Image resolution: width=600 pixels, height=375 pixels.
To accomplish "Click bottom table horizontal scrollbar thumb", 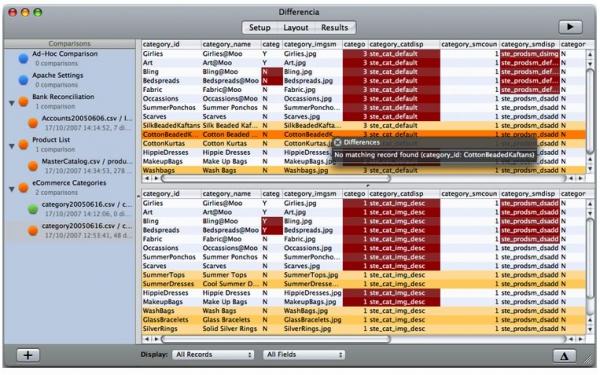I will coord(276,339).
